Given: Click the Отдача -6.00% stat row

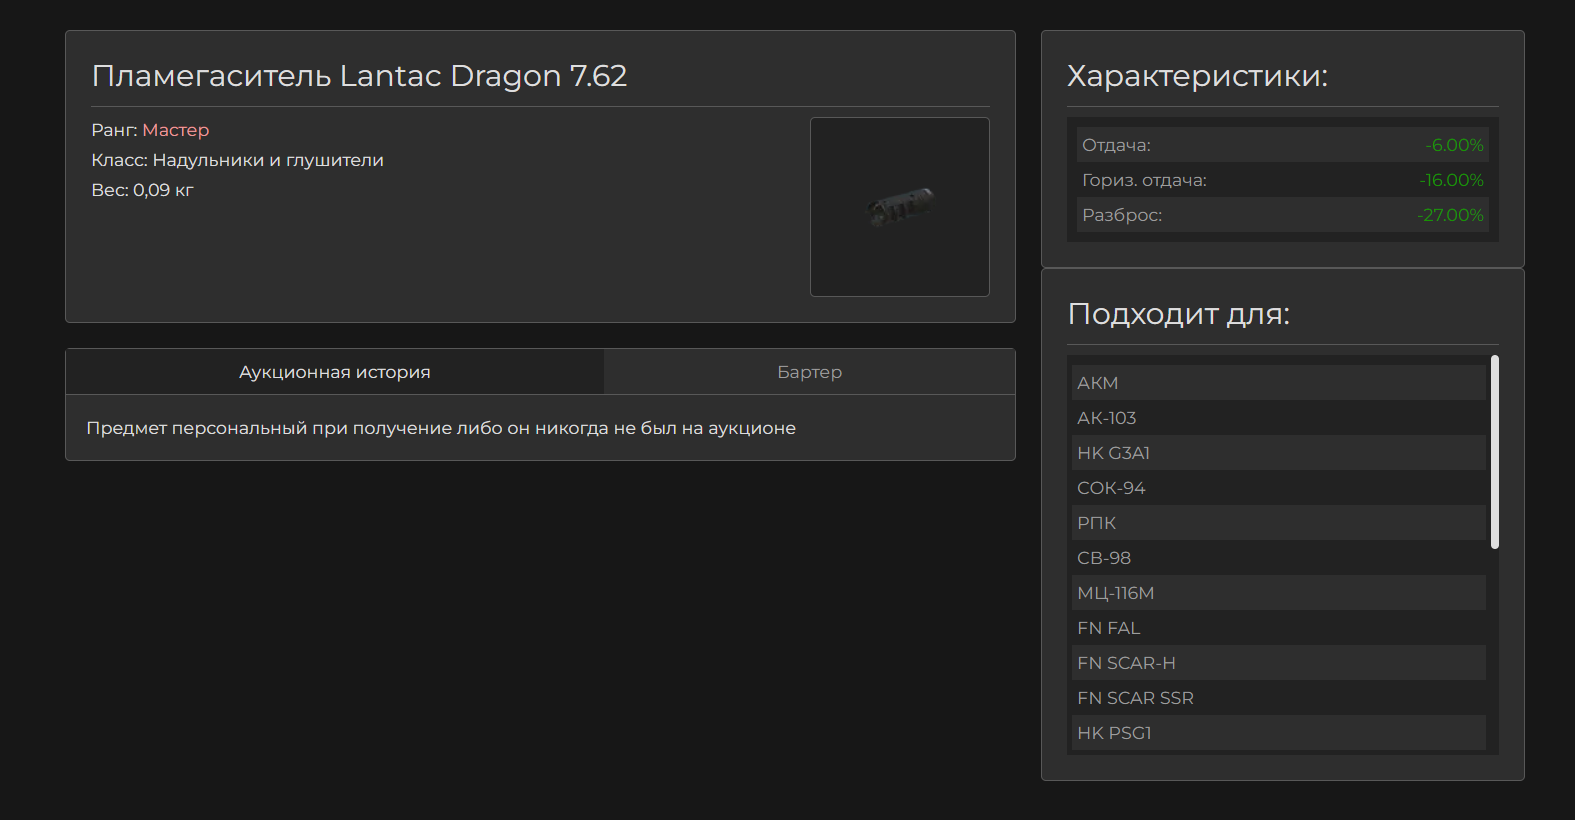Looking at the screenshot, I should pos(1283,145).
